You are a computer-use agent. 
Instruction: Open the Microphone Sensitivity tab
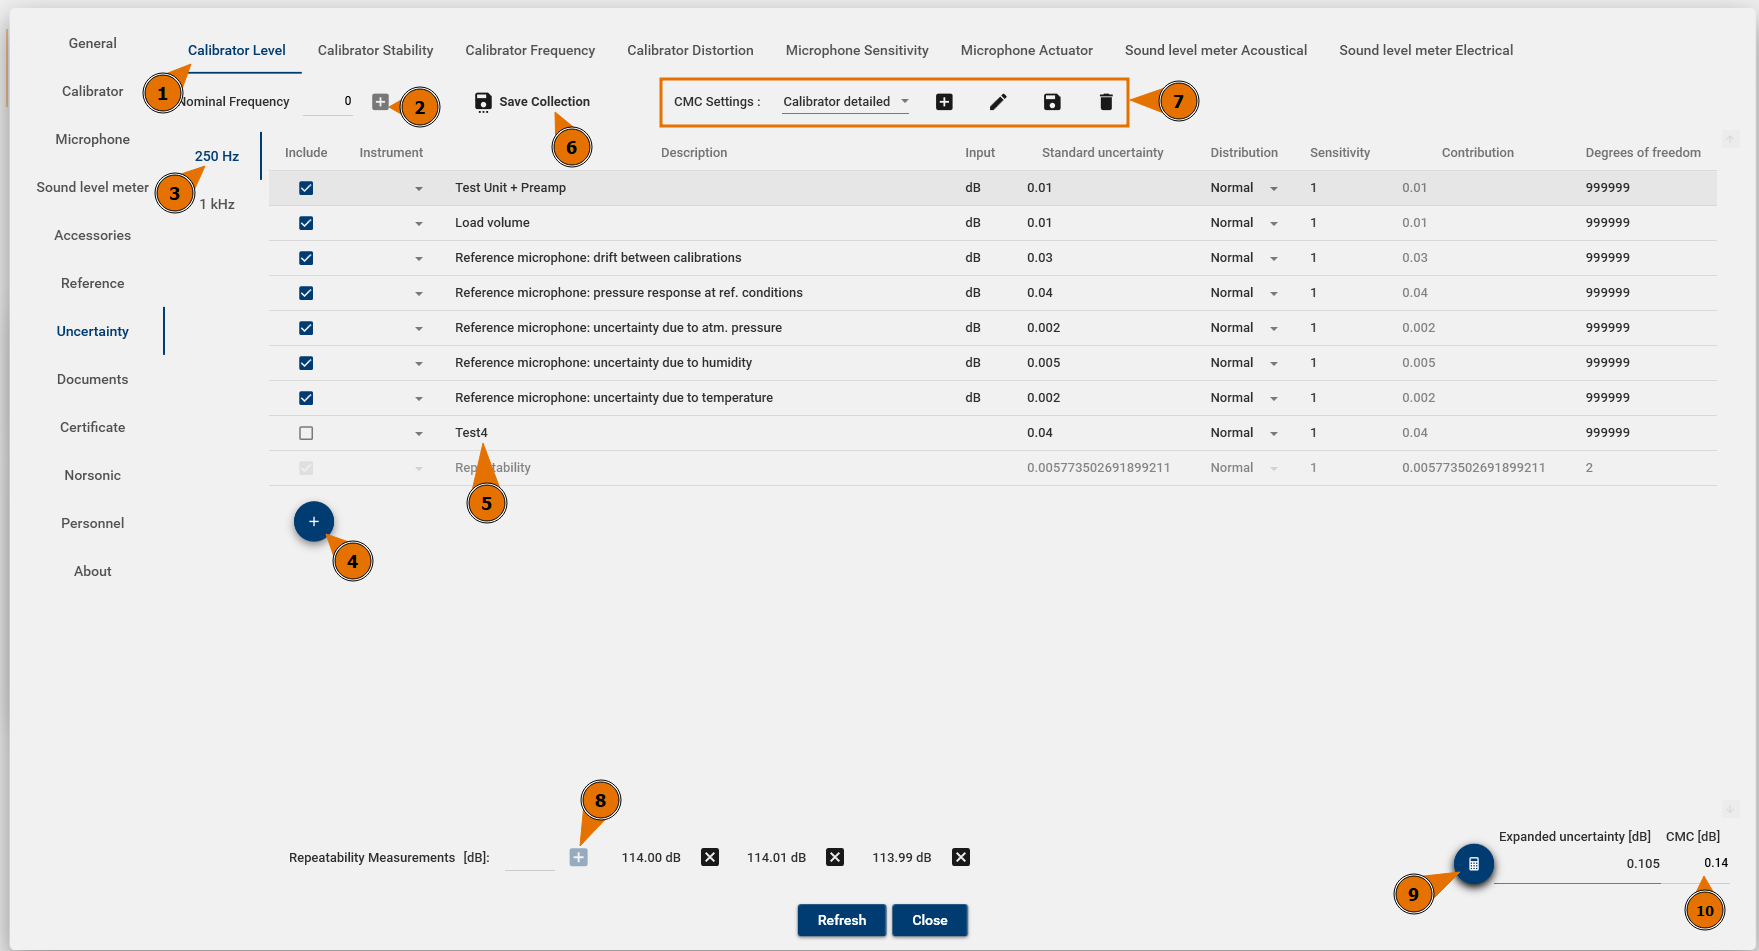point(857,50)
